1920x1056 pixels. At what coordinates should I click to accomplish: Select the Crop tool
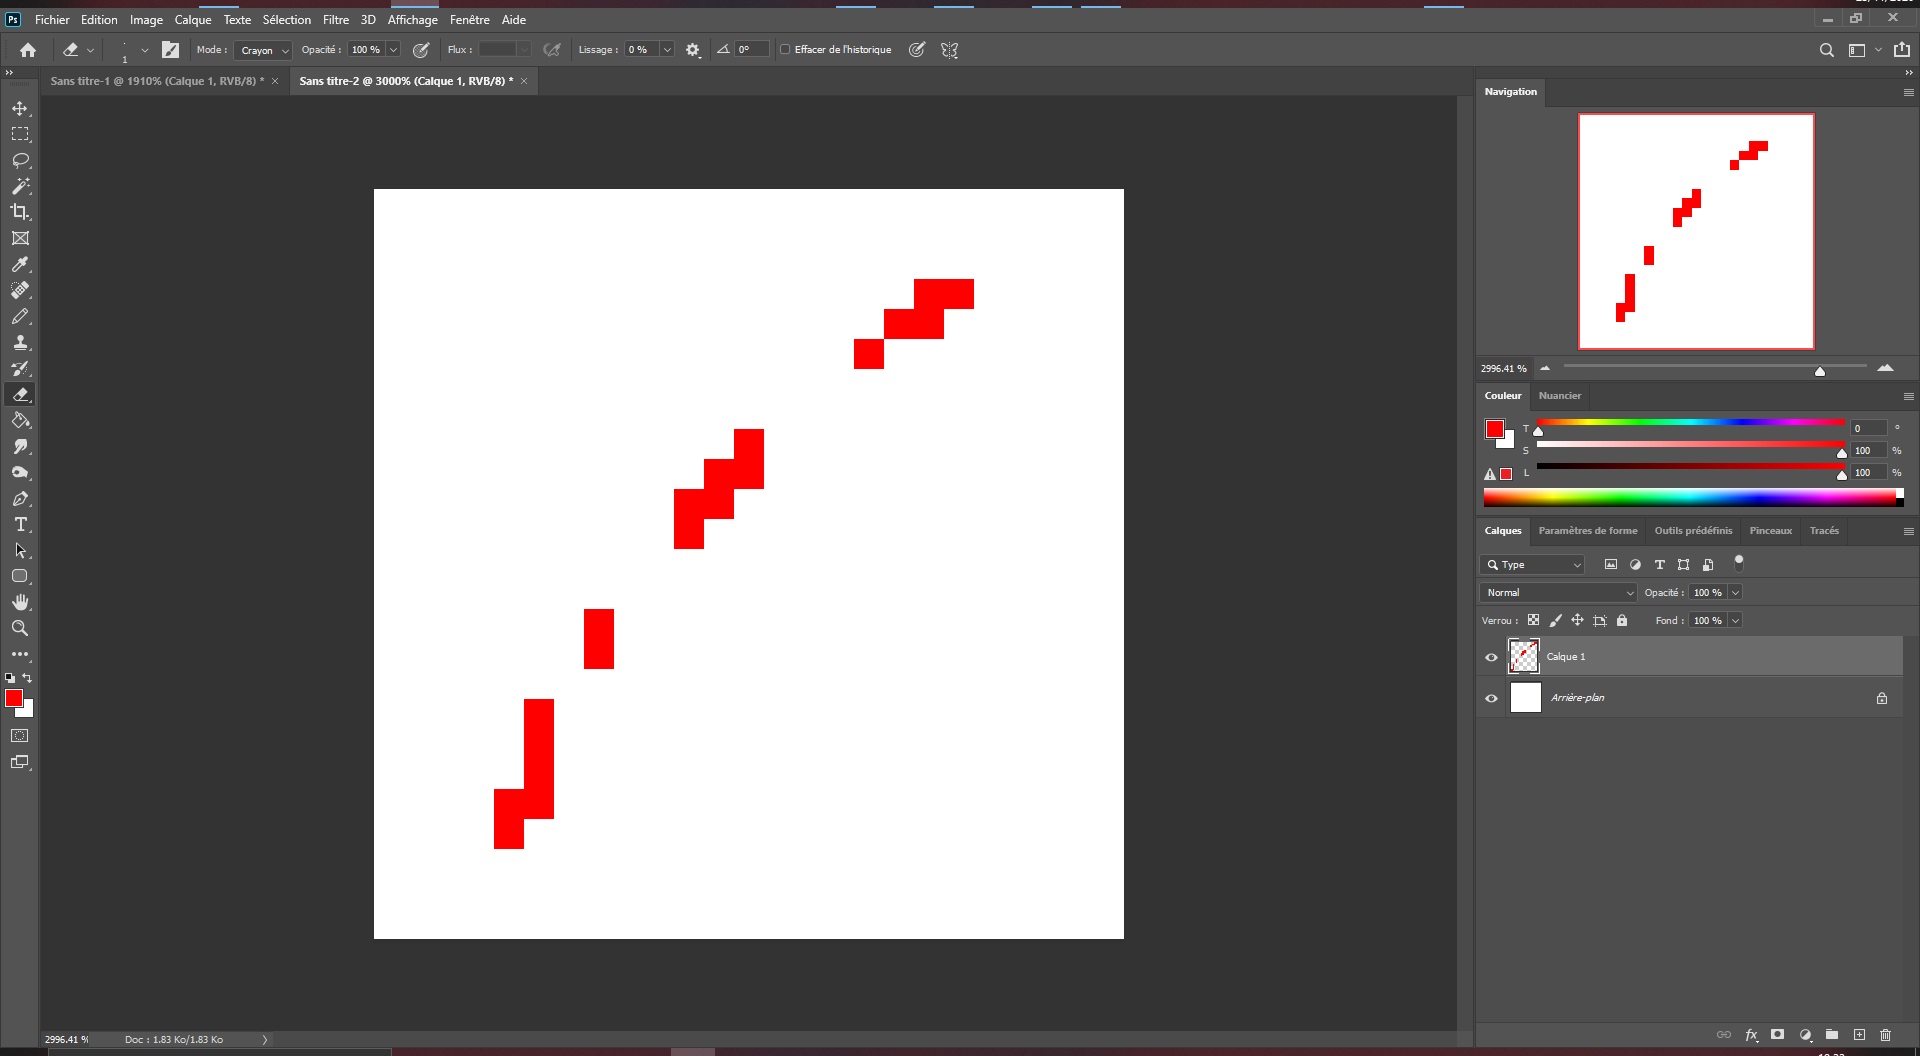pyautogui.click(x=20, y=212)
